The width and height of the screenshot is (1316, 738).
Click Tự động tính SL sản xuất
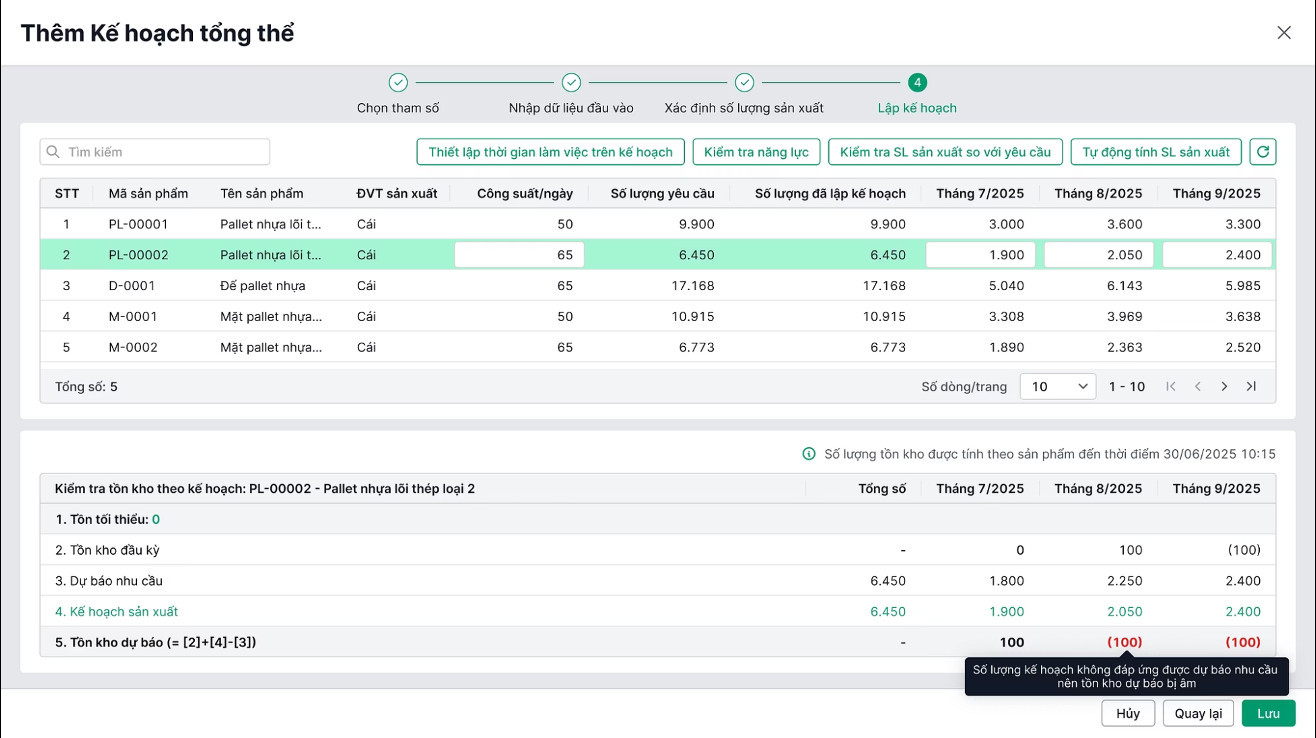1156,152
